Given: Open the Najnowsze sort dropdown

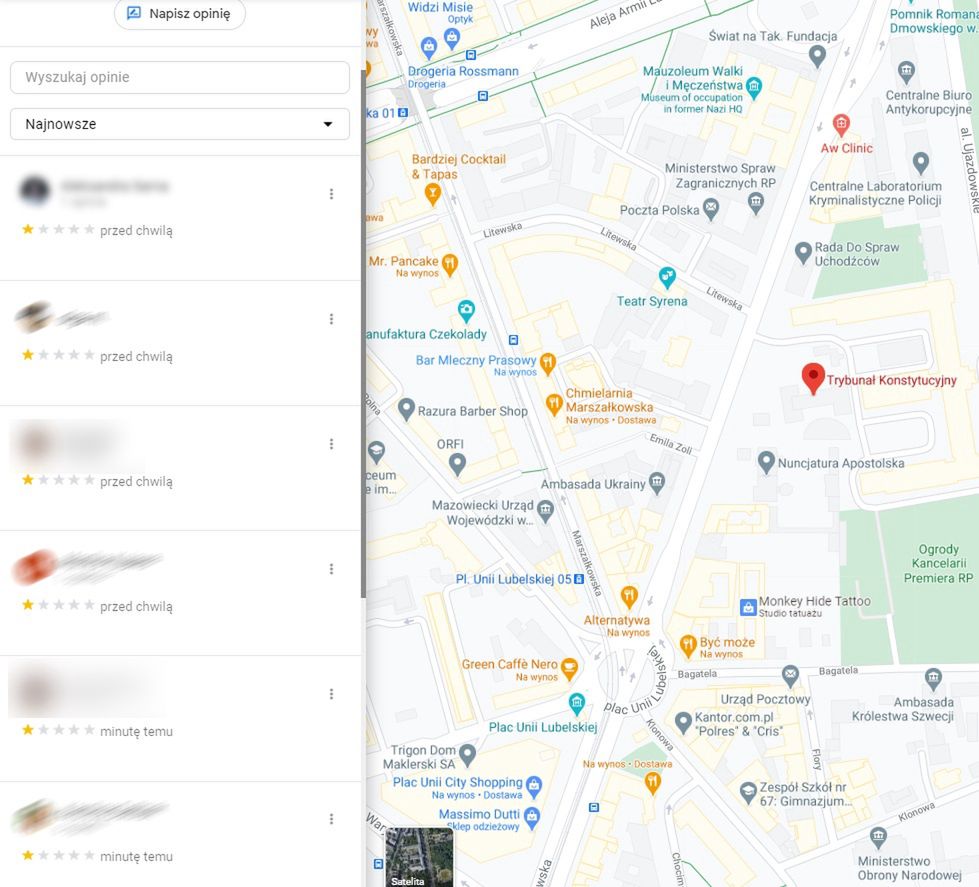Looking at the screenshot, I should (180, 124).
